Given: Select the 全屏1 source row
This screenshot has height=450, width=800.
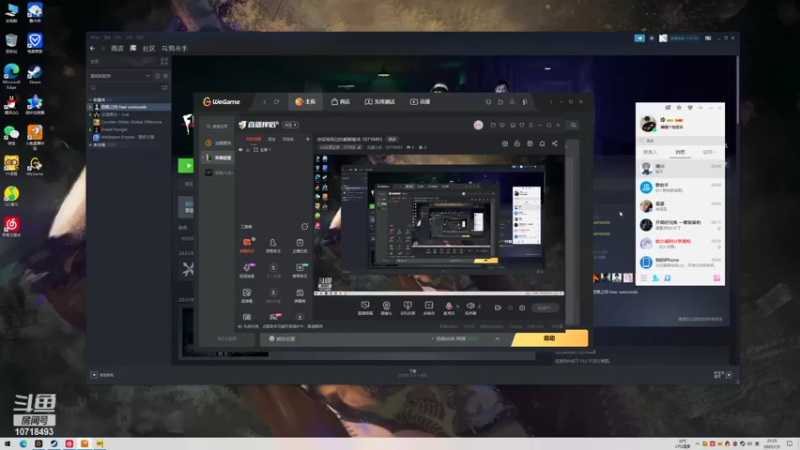Looking at the screenshot, I should (273, 150).
